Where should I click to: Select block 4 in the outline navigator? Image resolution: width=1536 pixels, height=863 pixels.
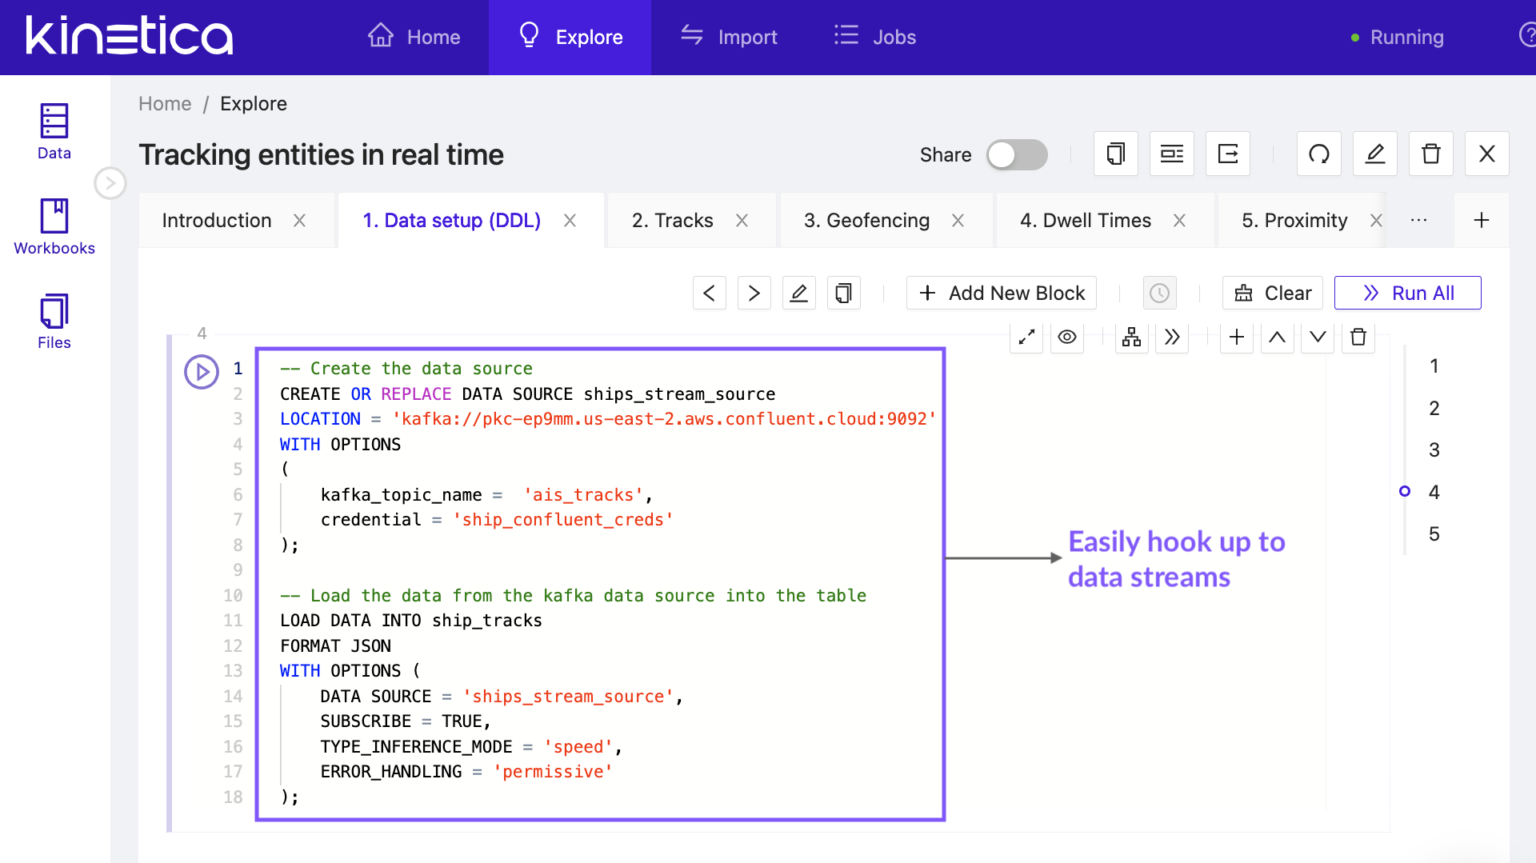coord(1433,491)
